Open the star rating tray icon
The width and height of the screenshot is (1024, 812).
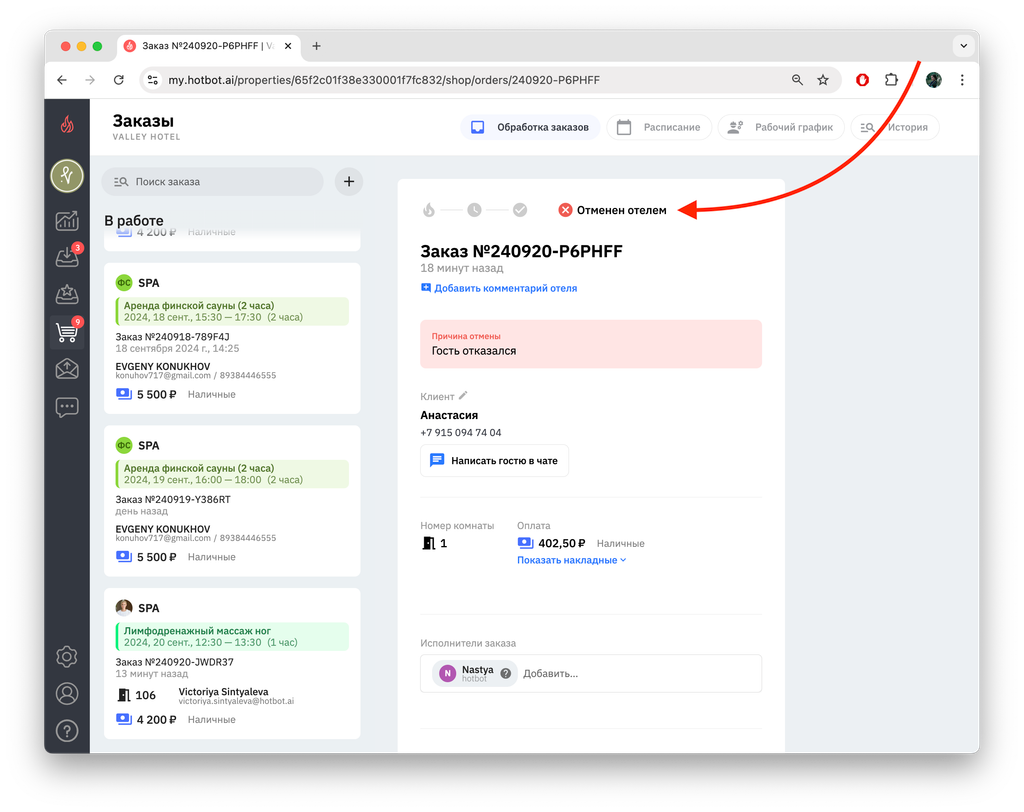click(67, 294)
